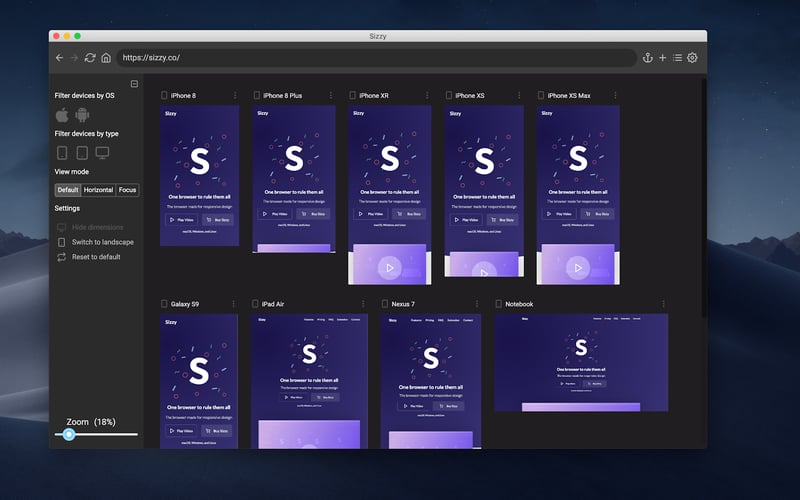The image size is (800, 500).
Task: Click Hide dimensions setting
Action: click(x=90, y=227)
